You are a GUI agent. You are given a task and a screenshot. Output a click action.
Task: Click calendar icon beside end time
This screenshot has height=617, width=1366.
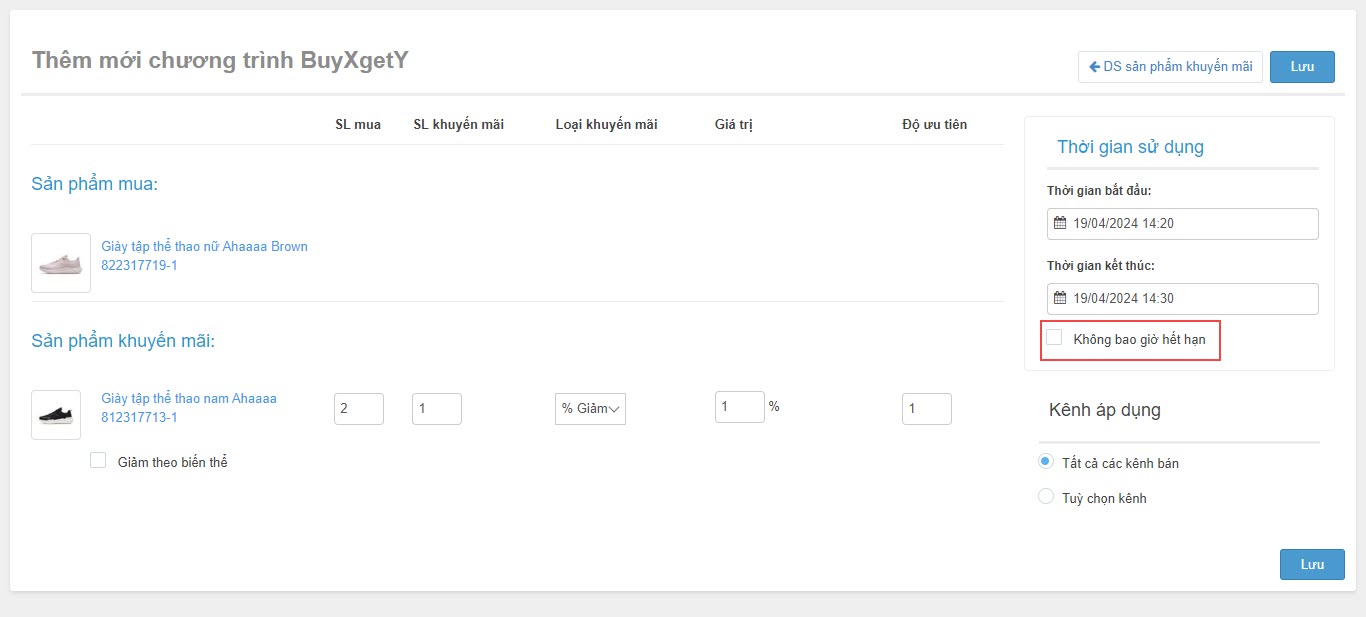[x=1060, y=298]
